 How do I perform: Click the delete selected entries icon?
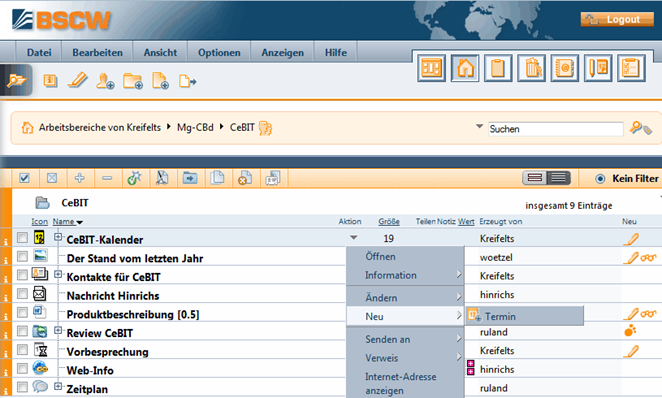[x=244, y=178]
